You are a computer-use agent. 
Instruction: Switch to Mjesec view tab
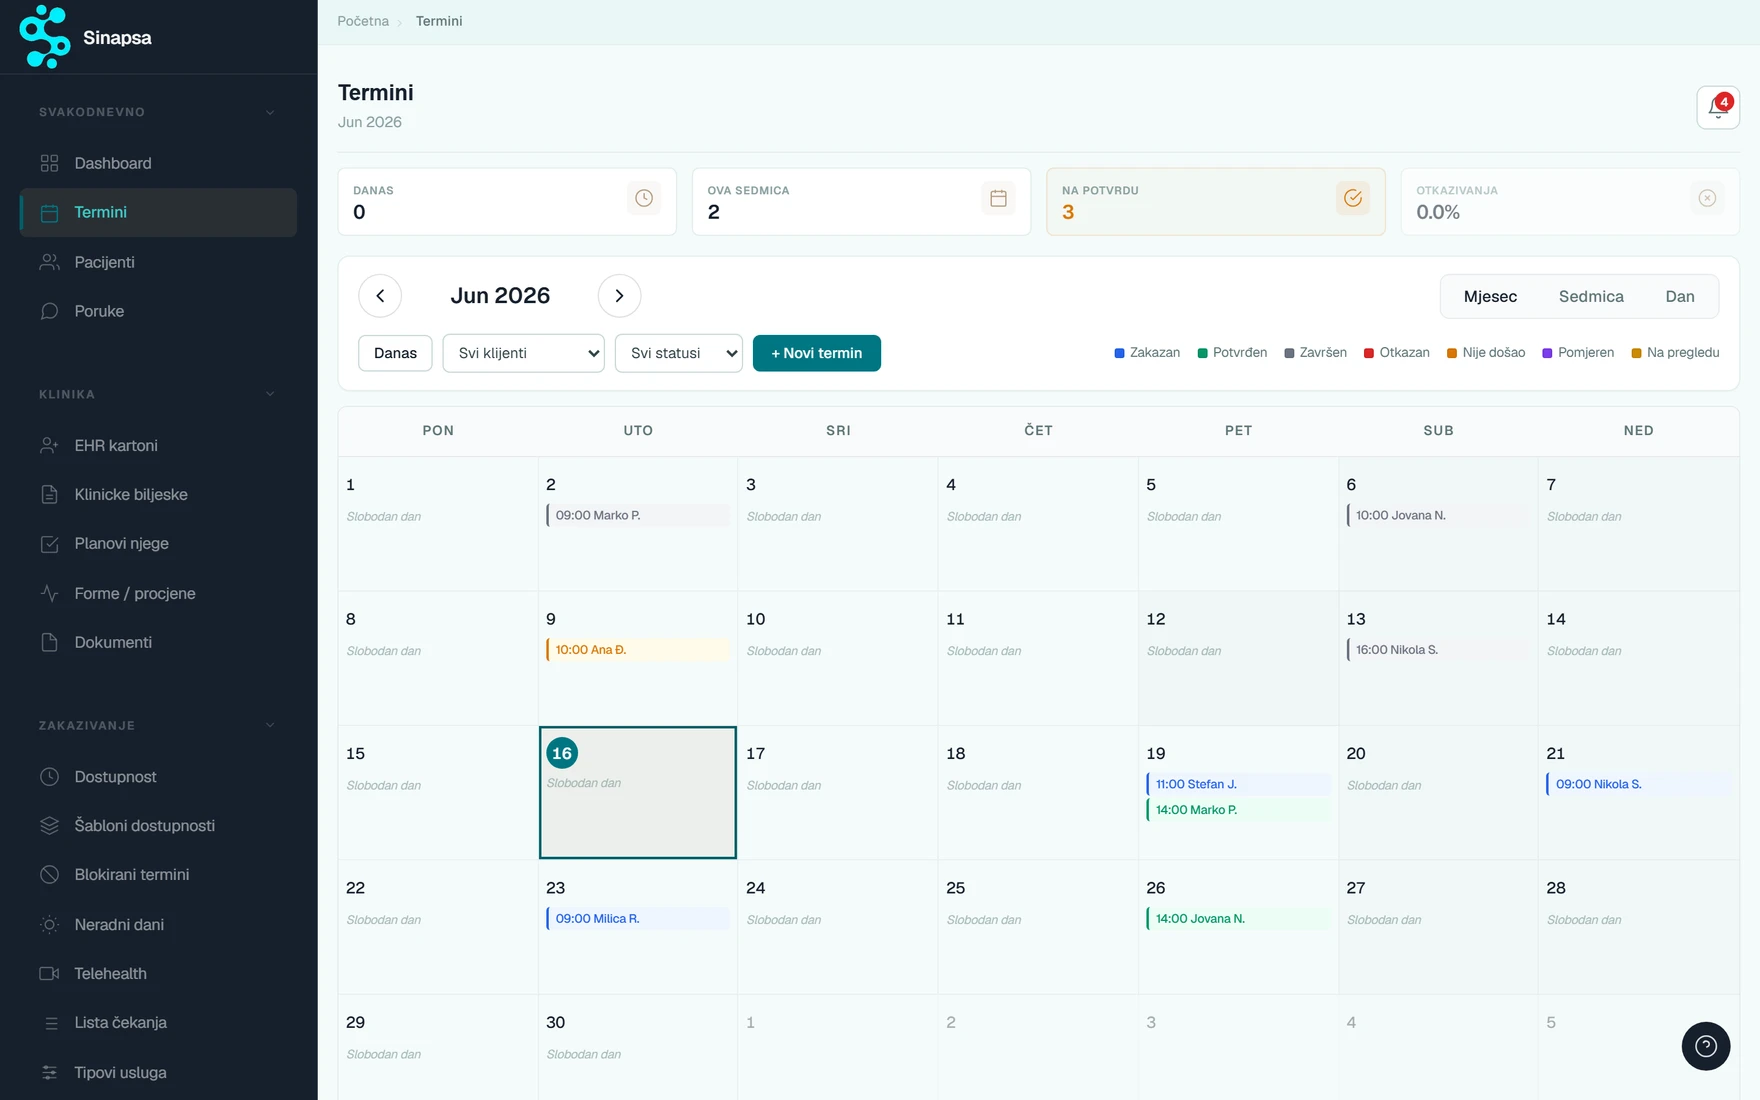(1490, 297)
